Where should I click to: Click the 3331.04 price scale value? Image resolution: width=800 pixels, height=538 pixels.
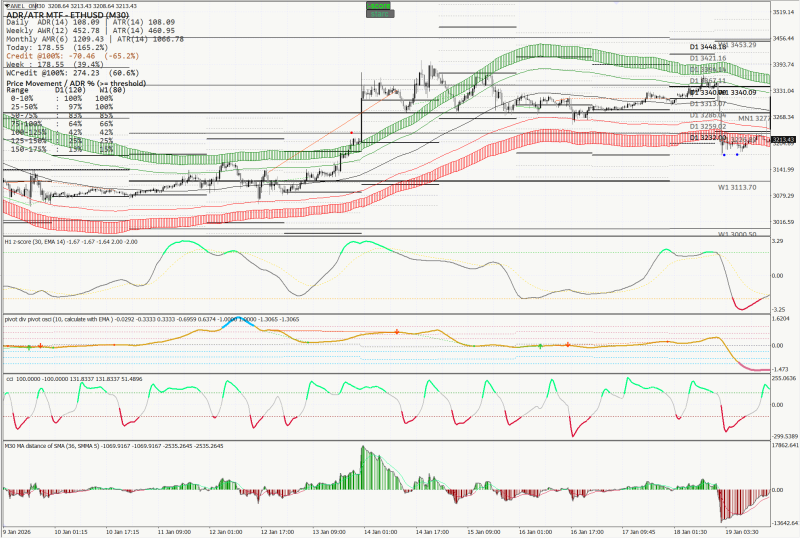click(x=784, y=91)
